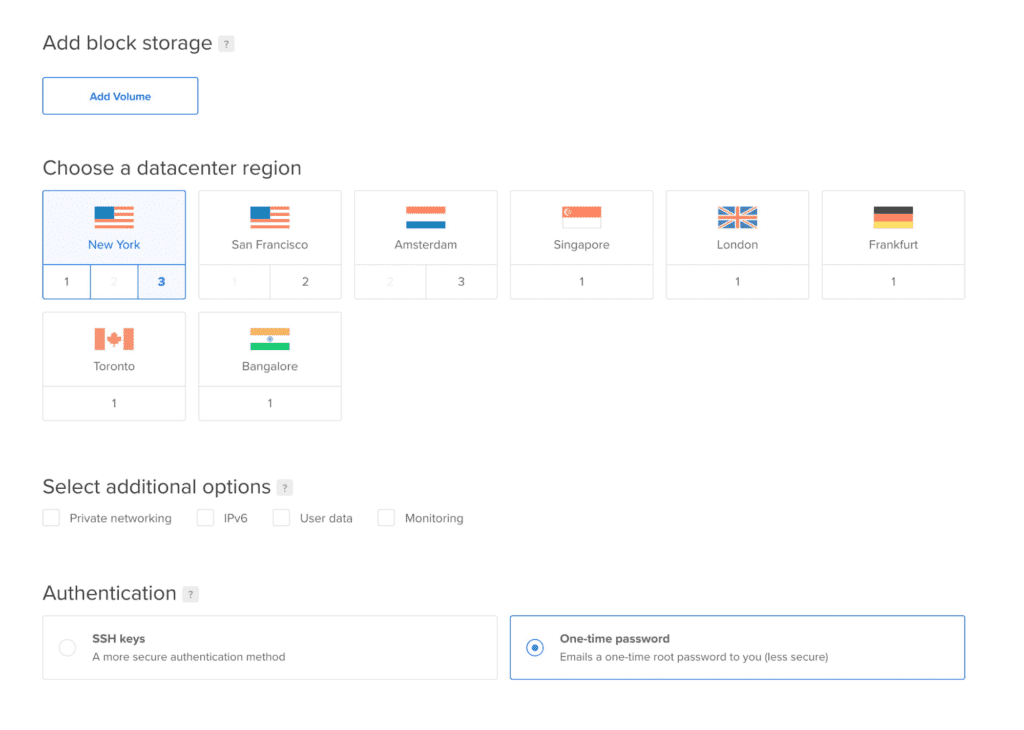The height and width of the screenshot is (730, 1024).
Task: Enable the Monitoring checkbox
Action: (386, 518)
